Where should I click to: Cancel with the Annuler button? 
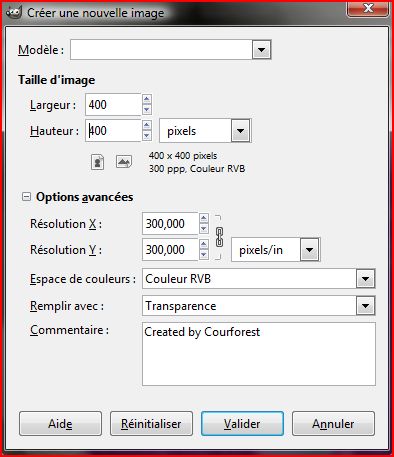[333, 424]
